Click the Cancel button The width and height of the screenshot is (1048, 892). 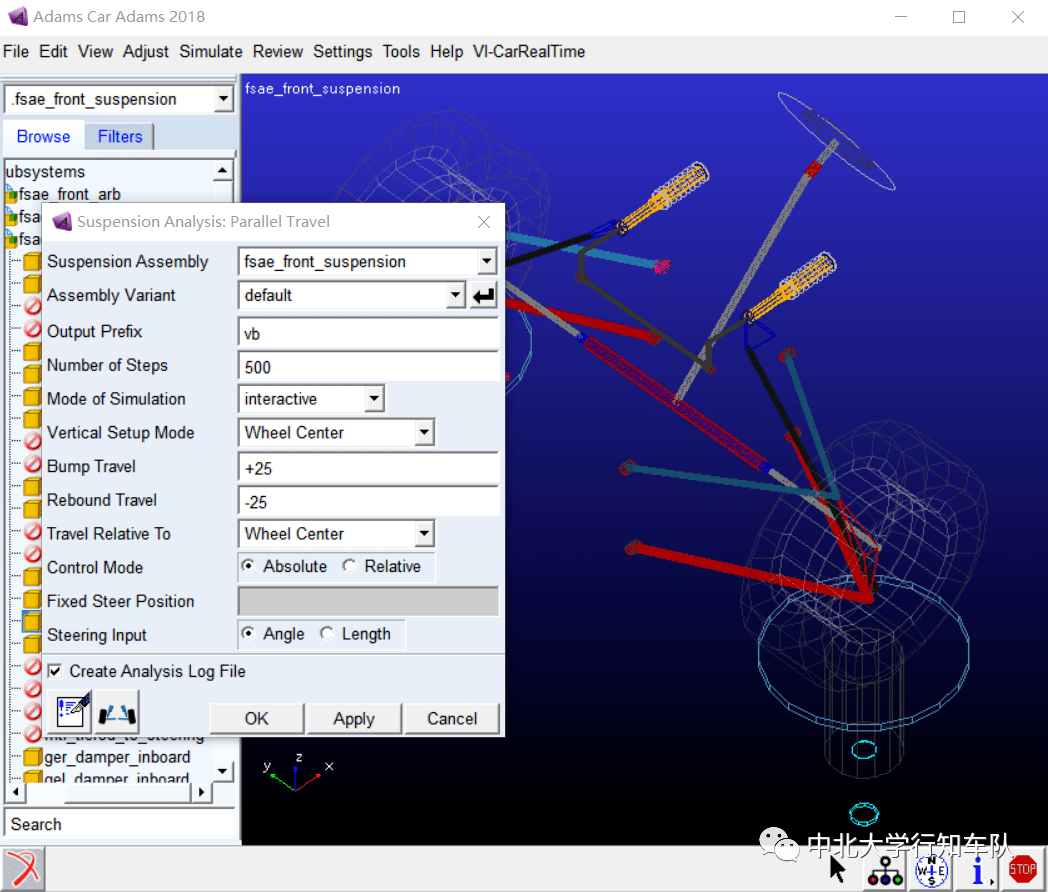click(x=452, y=718)
